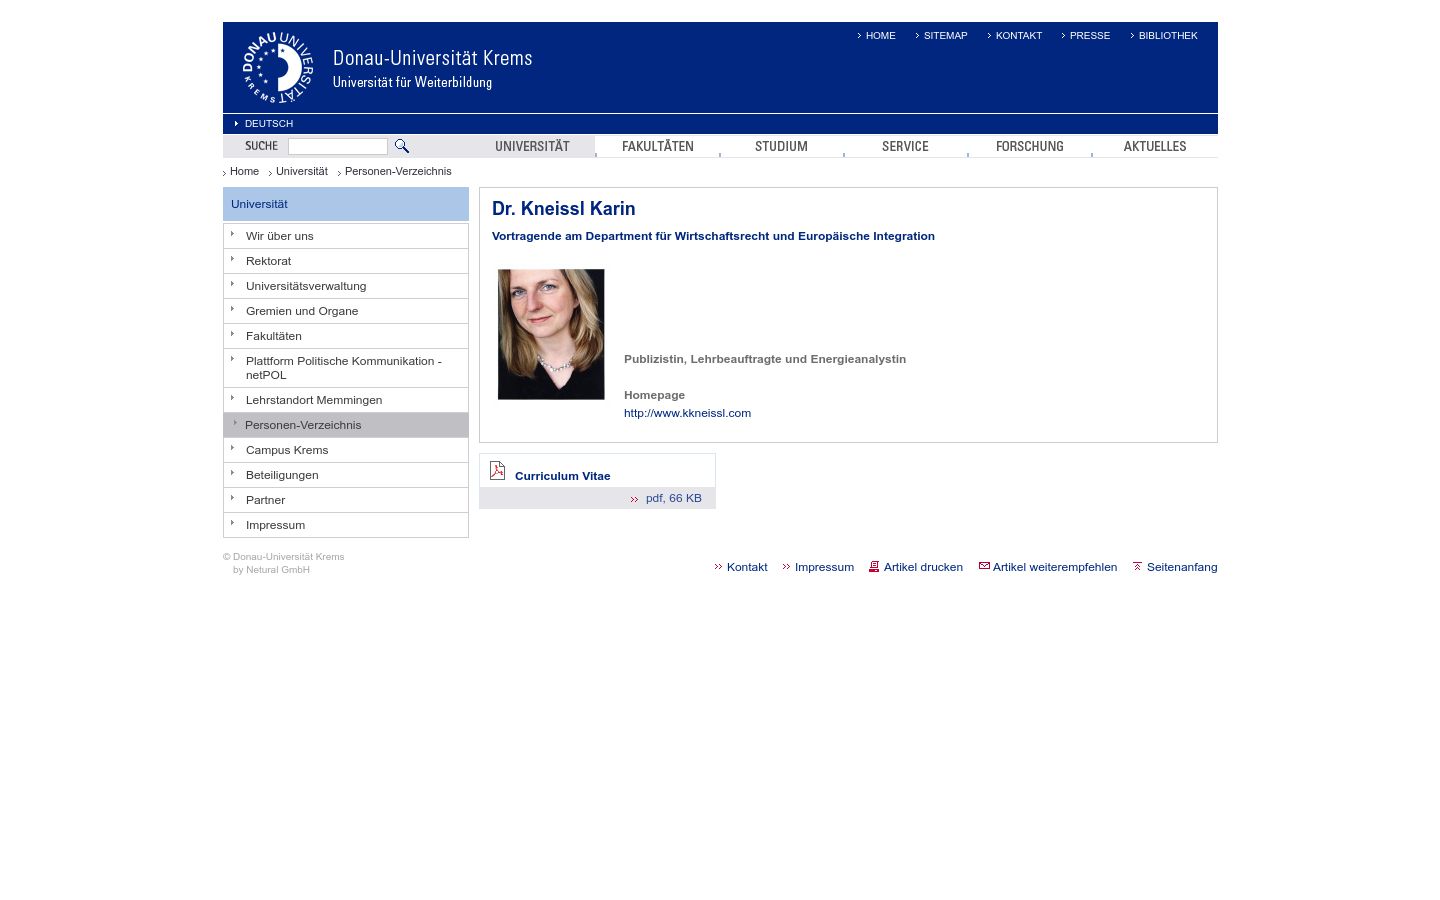Open Fakultäten in sidebar
This screenshot has height=900, width=1440.
(346, 336)
